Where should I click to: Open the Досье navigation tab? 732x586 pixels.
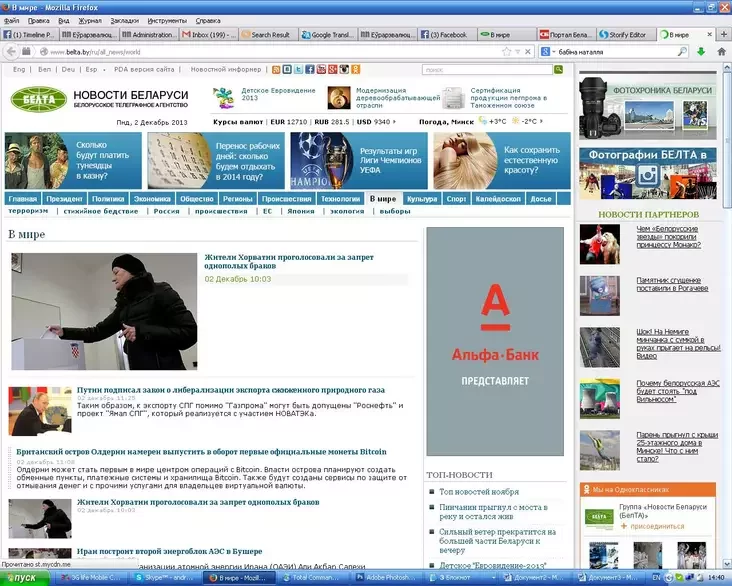tap(541, 198)
